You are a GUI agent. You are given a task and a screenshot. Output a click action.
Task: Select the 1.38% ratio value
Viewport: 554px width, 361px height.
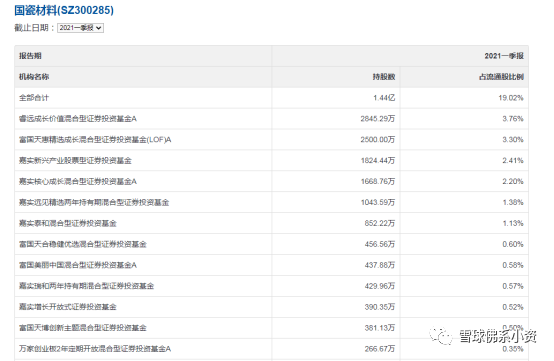(513, 202)
